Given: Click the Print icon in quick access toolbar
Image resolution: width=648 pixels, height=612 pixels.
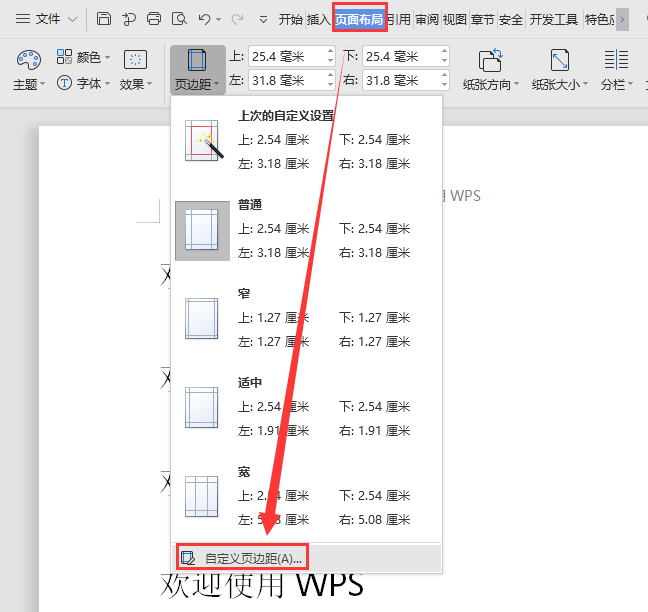Looking at the screenshot, I should tap(154, 18).
